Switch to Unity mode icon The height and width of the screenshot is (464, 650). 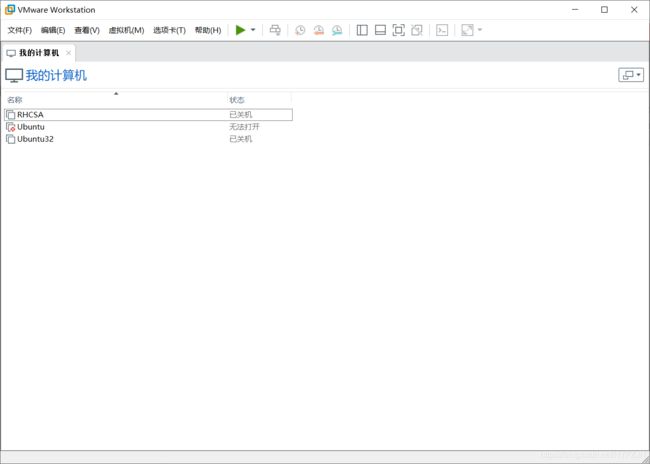click(417, 30)
